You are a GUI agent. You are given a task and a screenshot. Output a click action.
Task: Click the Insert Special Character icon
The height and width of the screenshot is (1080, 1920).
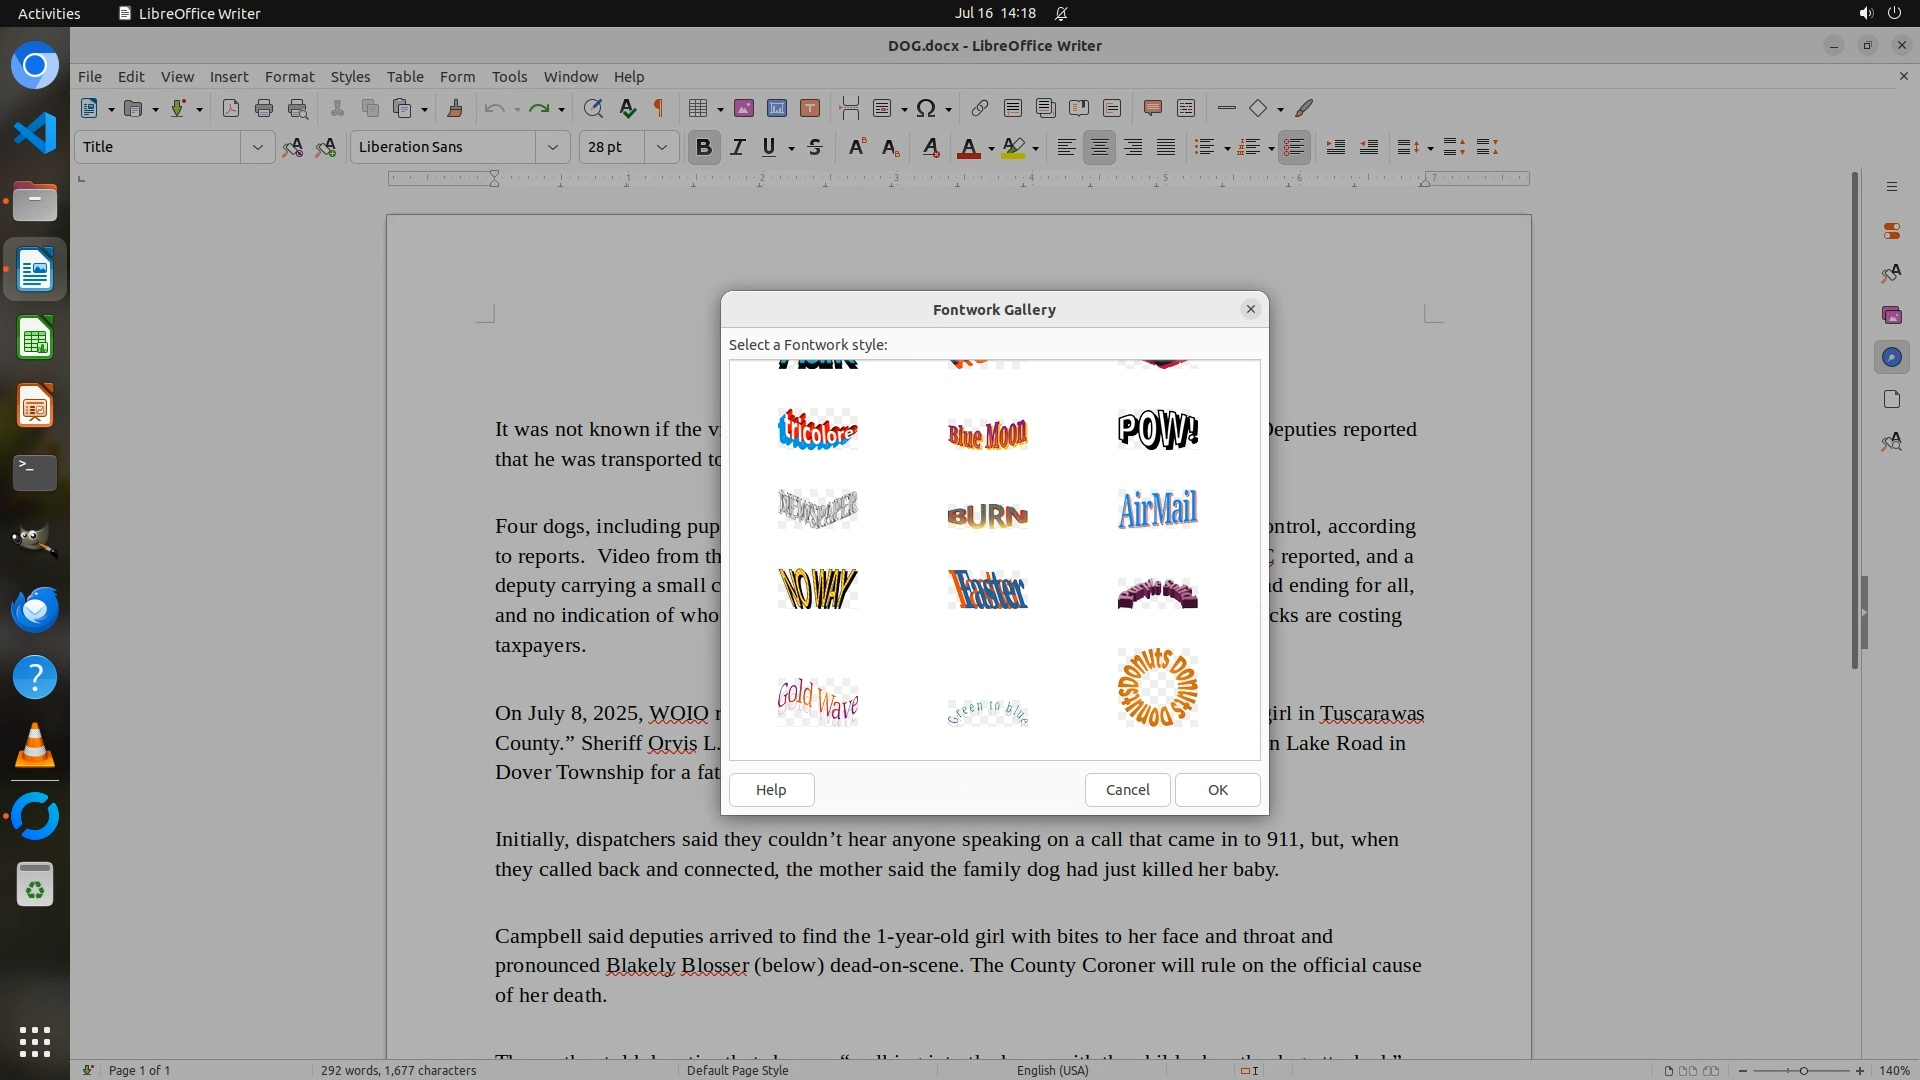coord(926,109)
